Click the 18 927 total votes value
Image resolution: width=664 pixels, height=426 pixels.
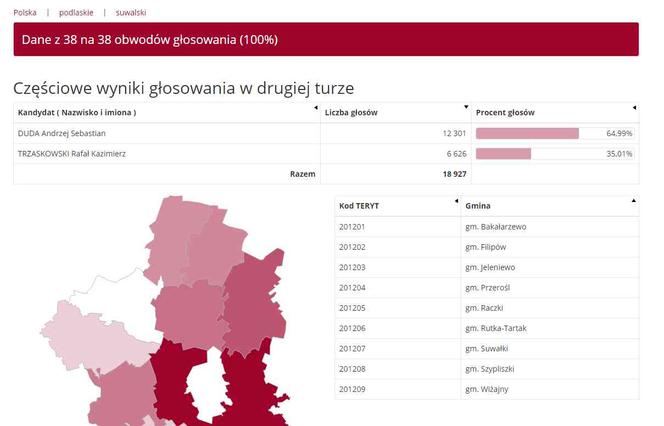click(x=454, y=174)
